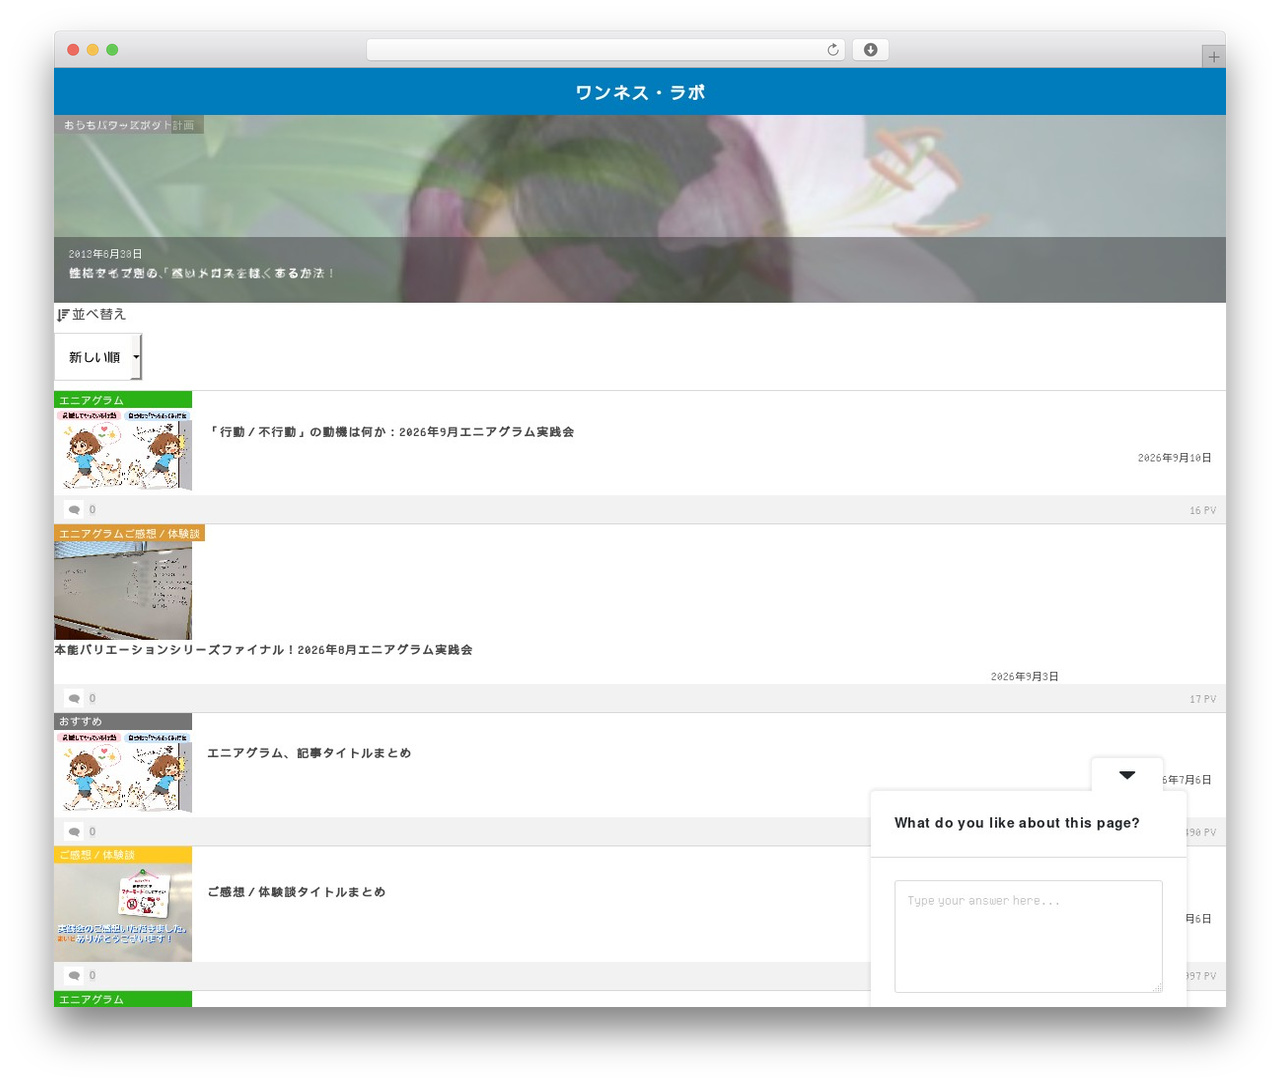Screen dimensions: 1280x1084
Task: Open the エニアグラム、記事タイトルまとめ post
Action: point(309,753)
